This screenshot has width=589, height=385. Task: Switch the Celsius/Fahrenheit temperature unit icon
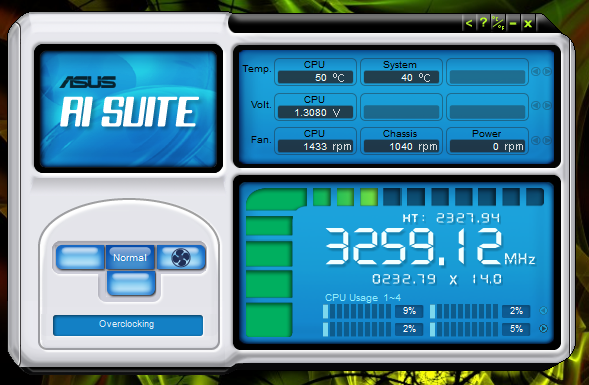(x=498, y=23)
